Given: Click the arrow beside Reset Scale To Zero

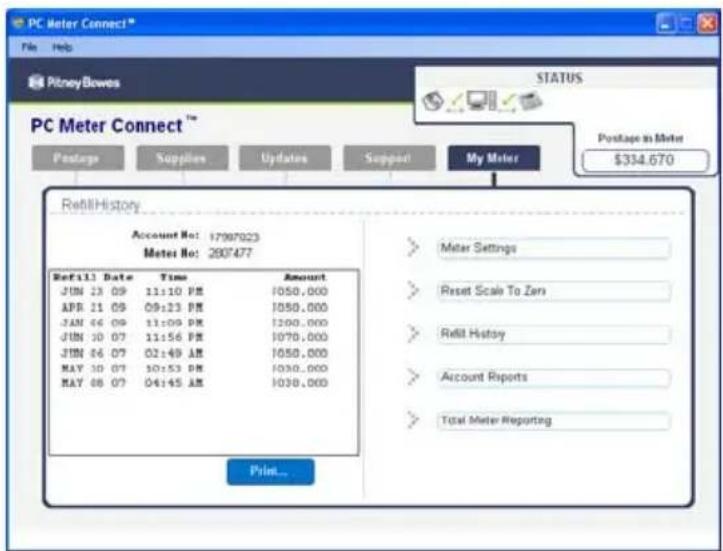Looking at the screenshot, I should click(x=413, y=290).
